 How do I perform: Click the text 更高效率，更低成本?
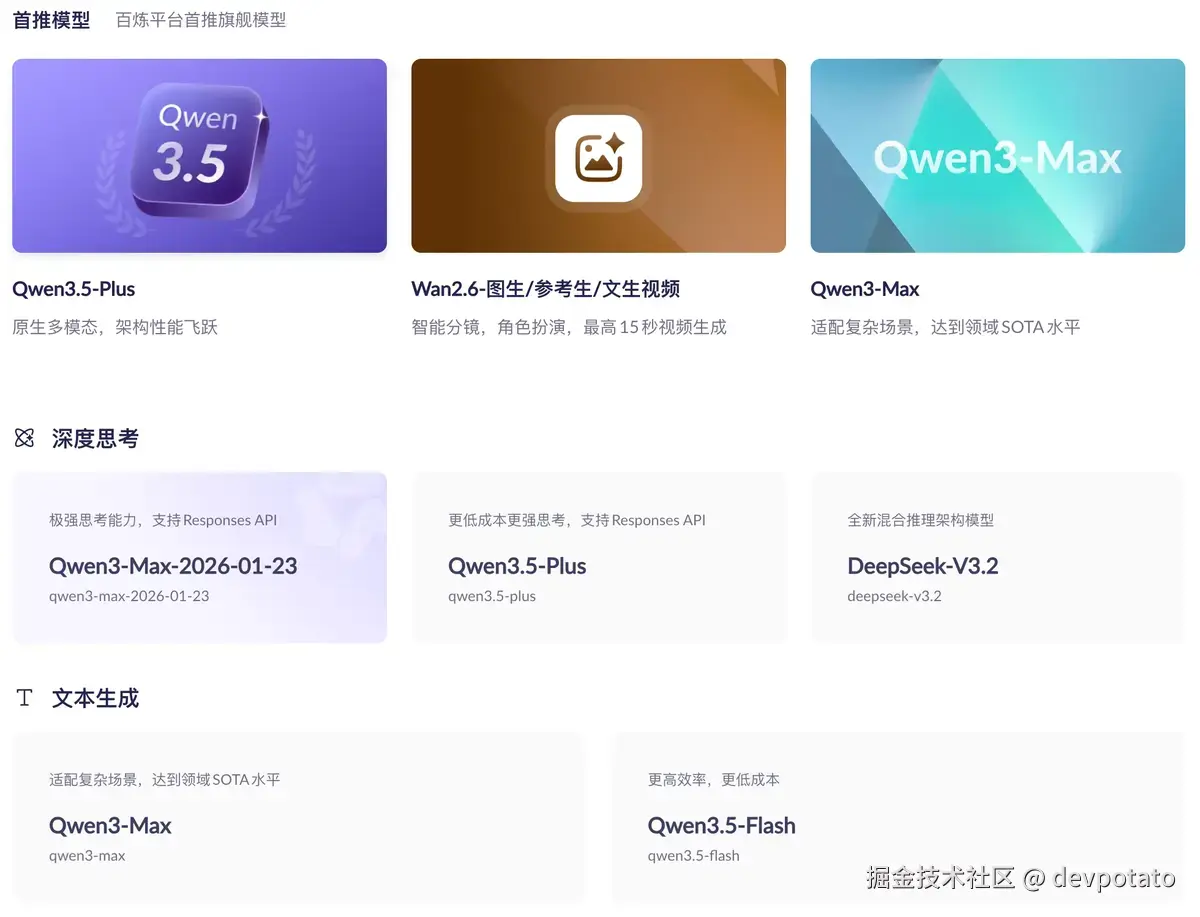coord(713,779)
